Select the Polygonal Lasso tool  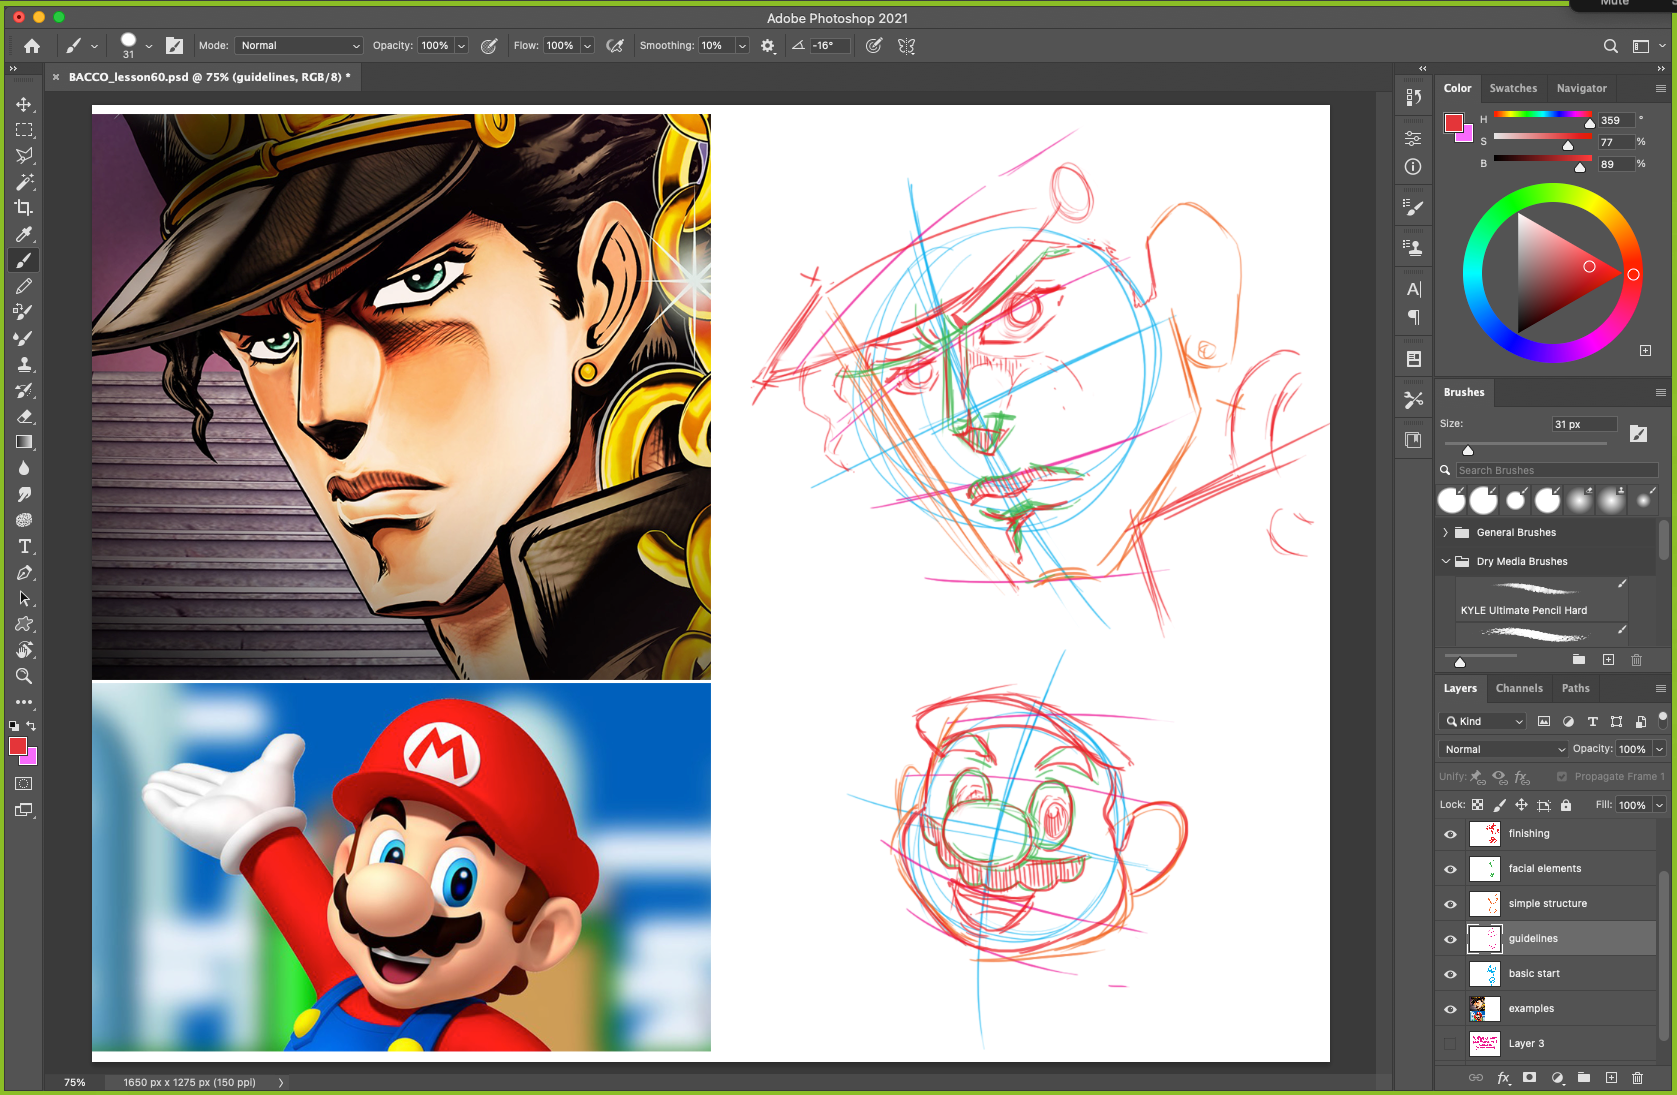tap(24, 156)
